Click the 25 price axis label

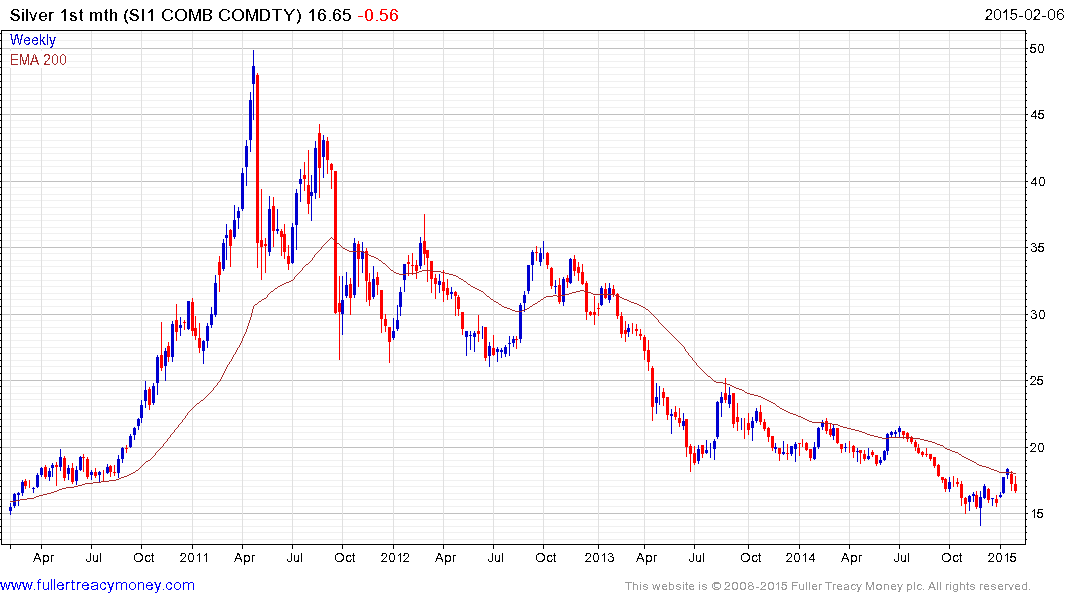1037,381
